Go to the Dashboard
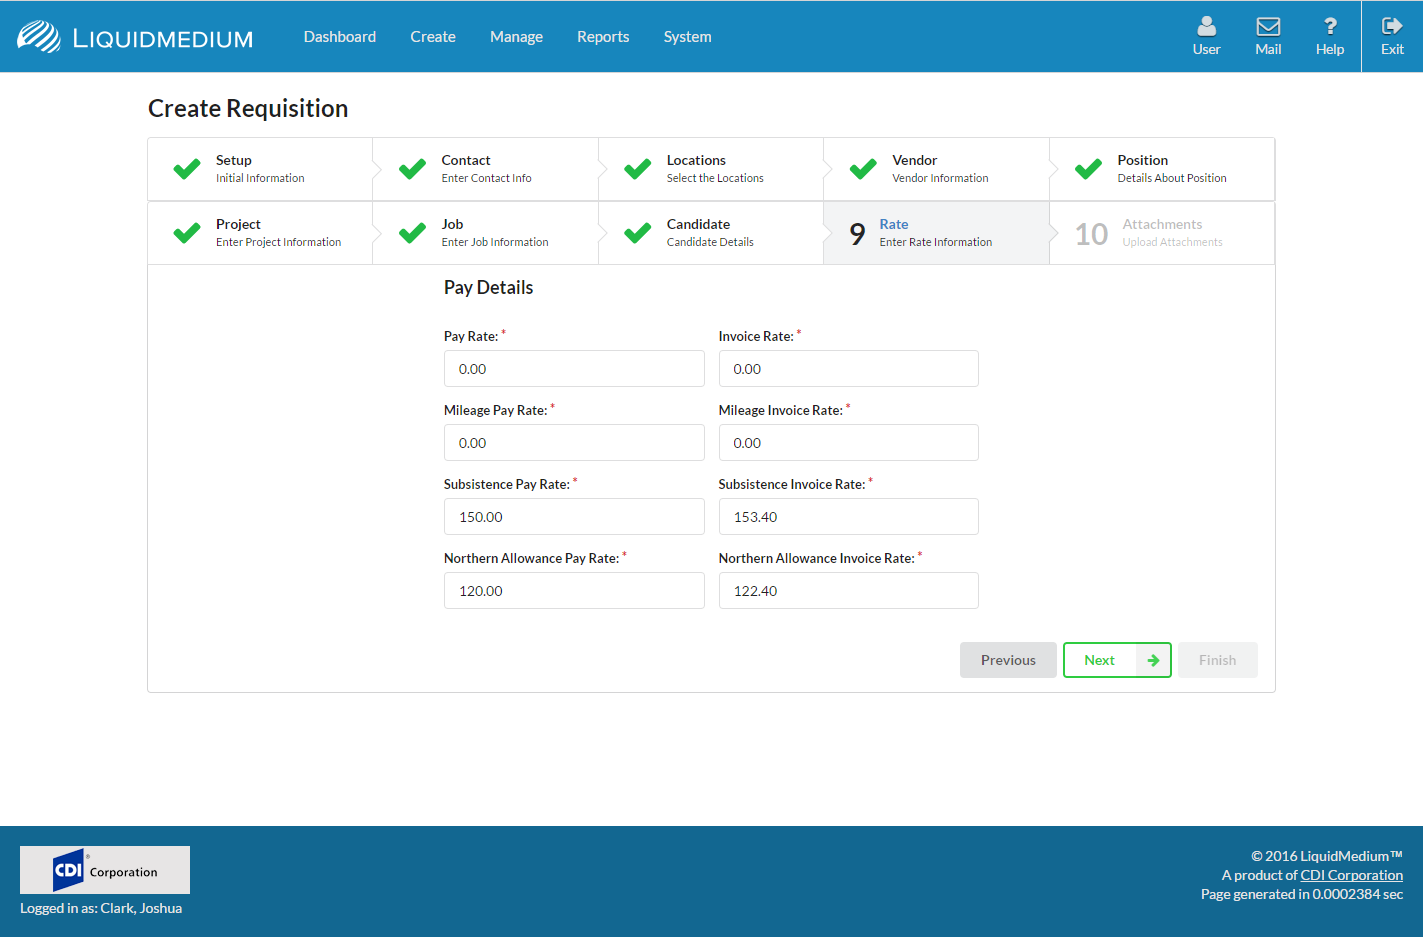 click(x=340, y=37)
